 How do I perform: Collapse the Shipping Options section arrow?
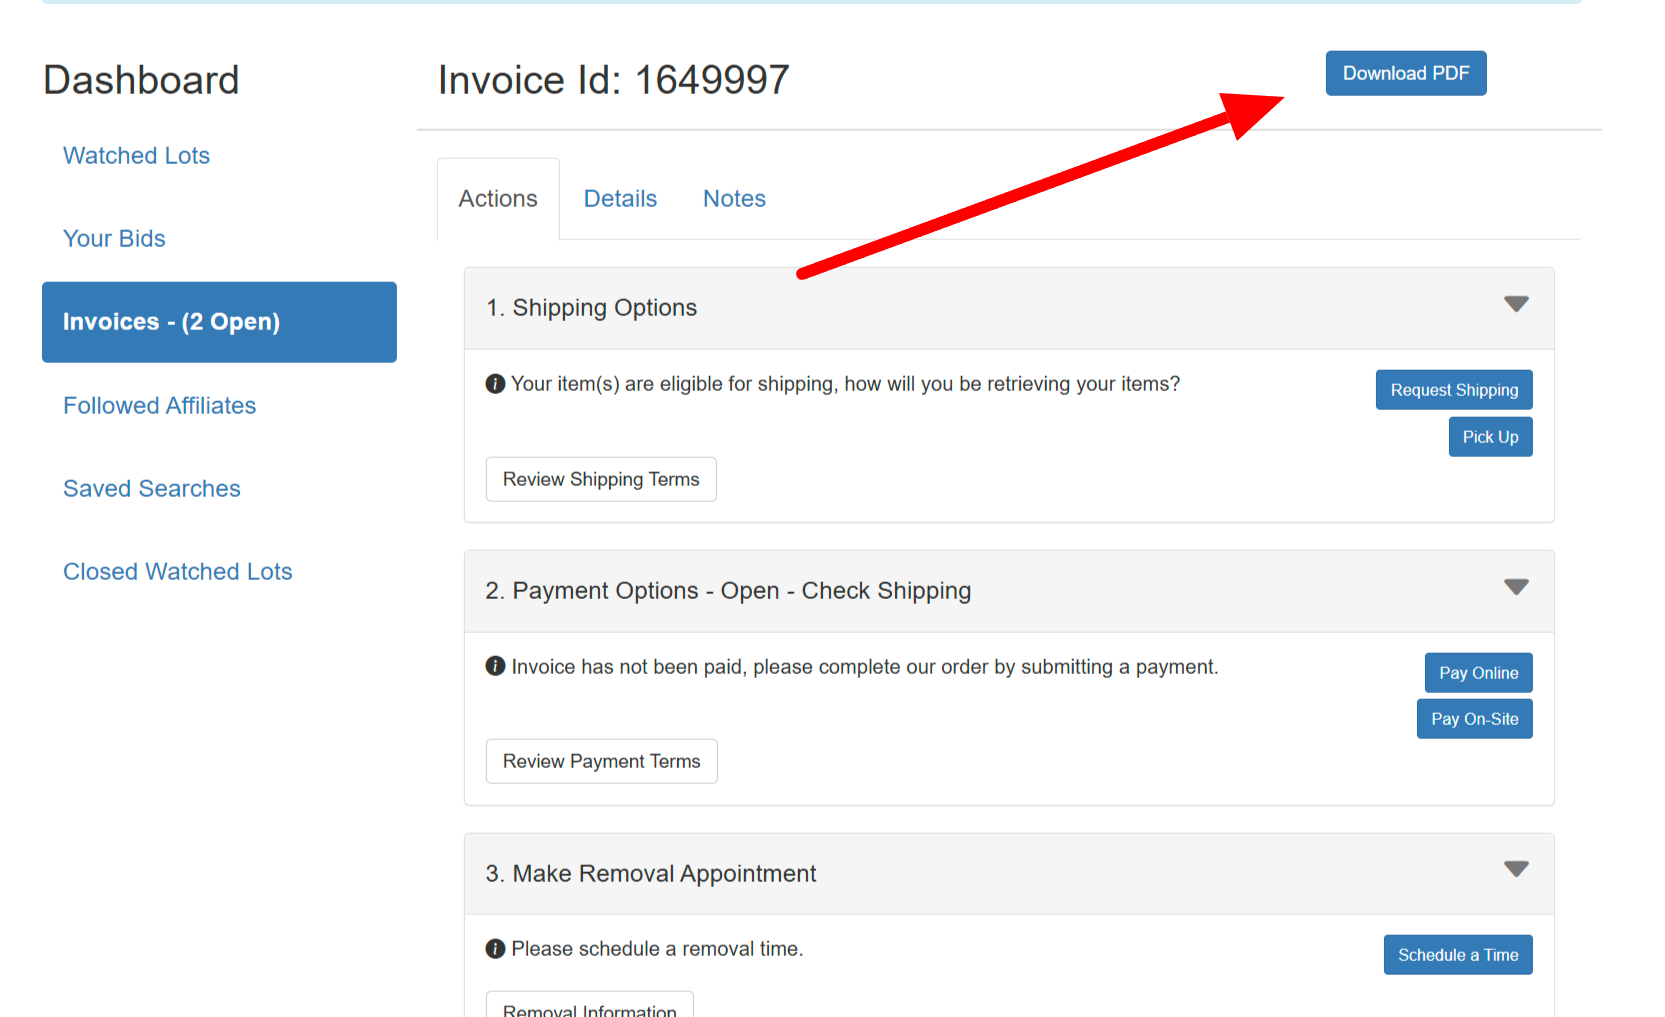(x=1516, y=304)
